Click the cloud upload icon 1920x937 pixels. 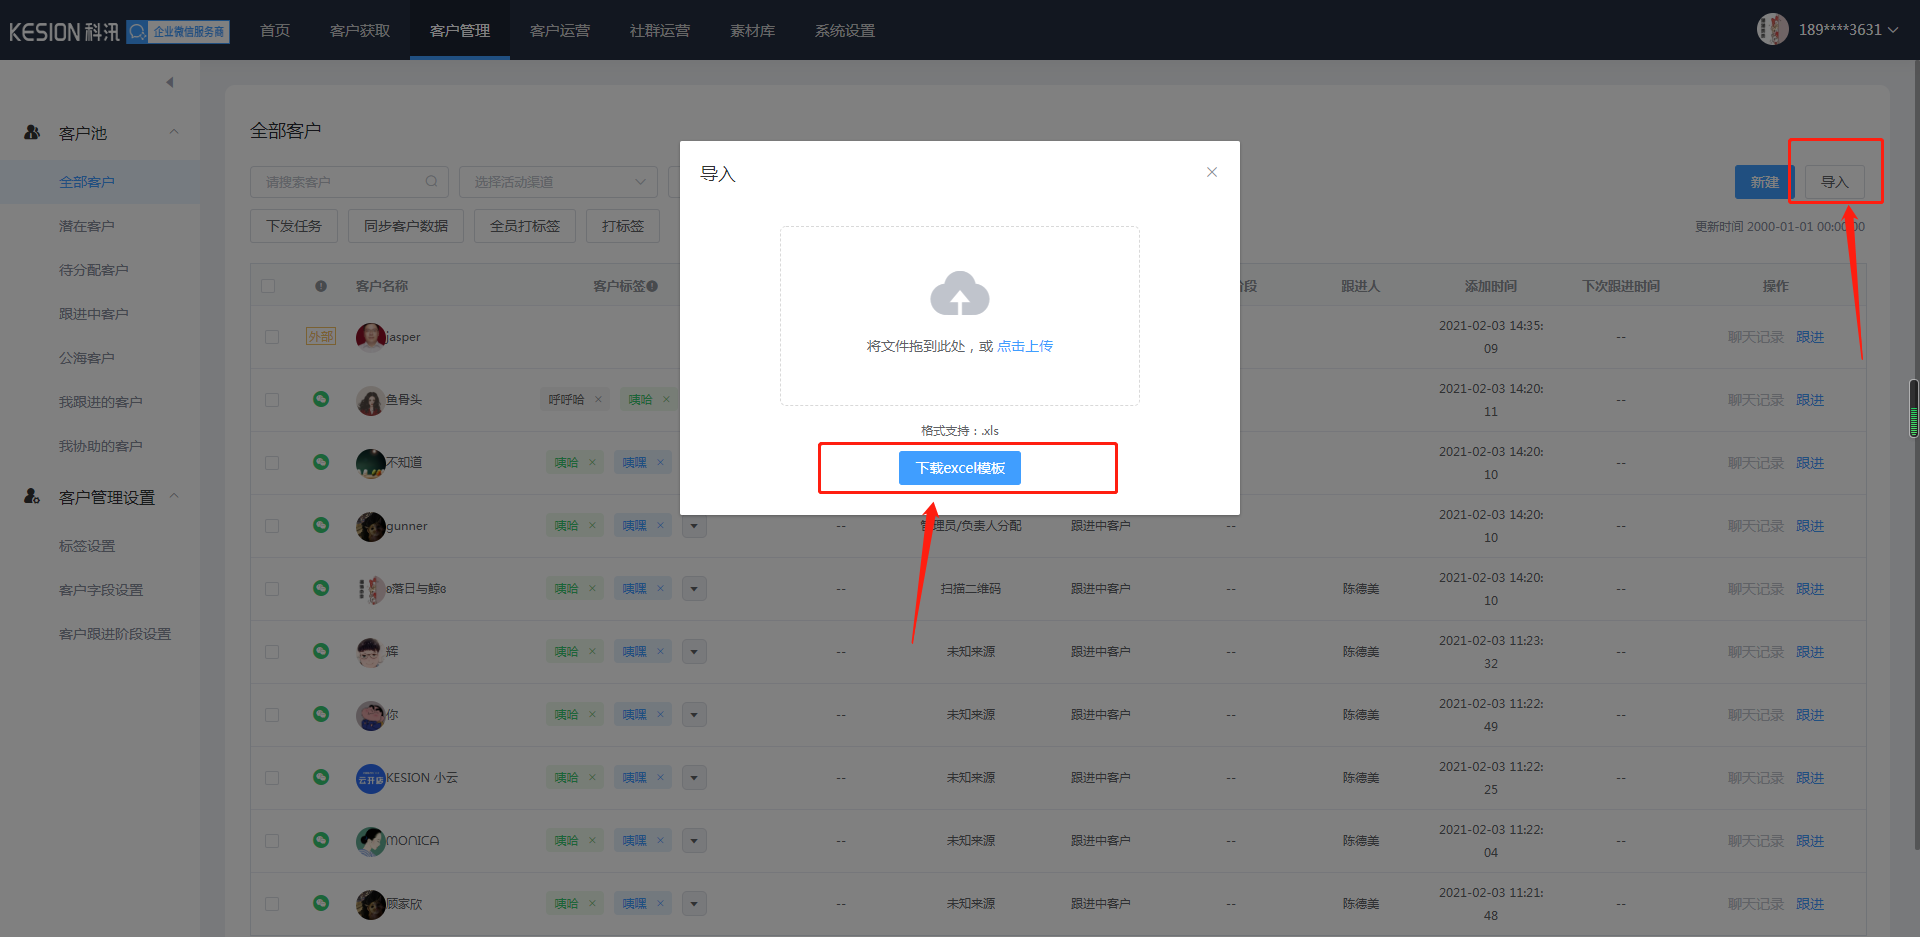click(959, 294)
